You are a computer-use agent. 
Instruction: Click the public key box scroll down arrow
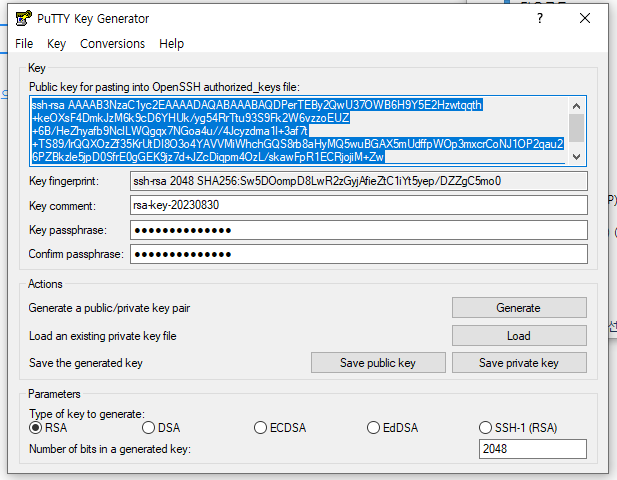click(576, 157)
